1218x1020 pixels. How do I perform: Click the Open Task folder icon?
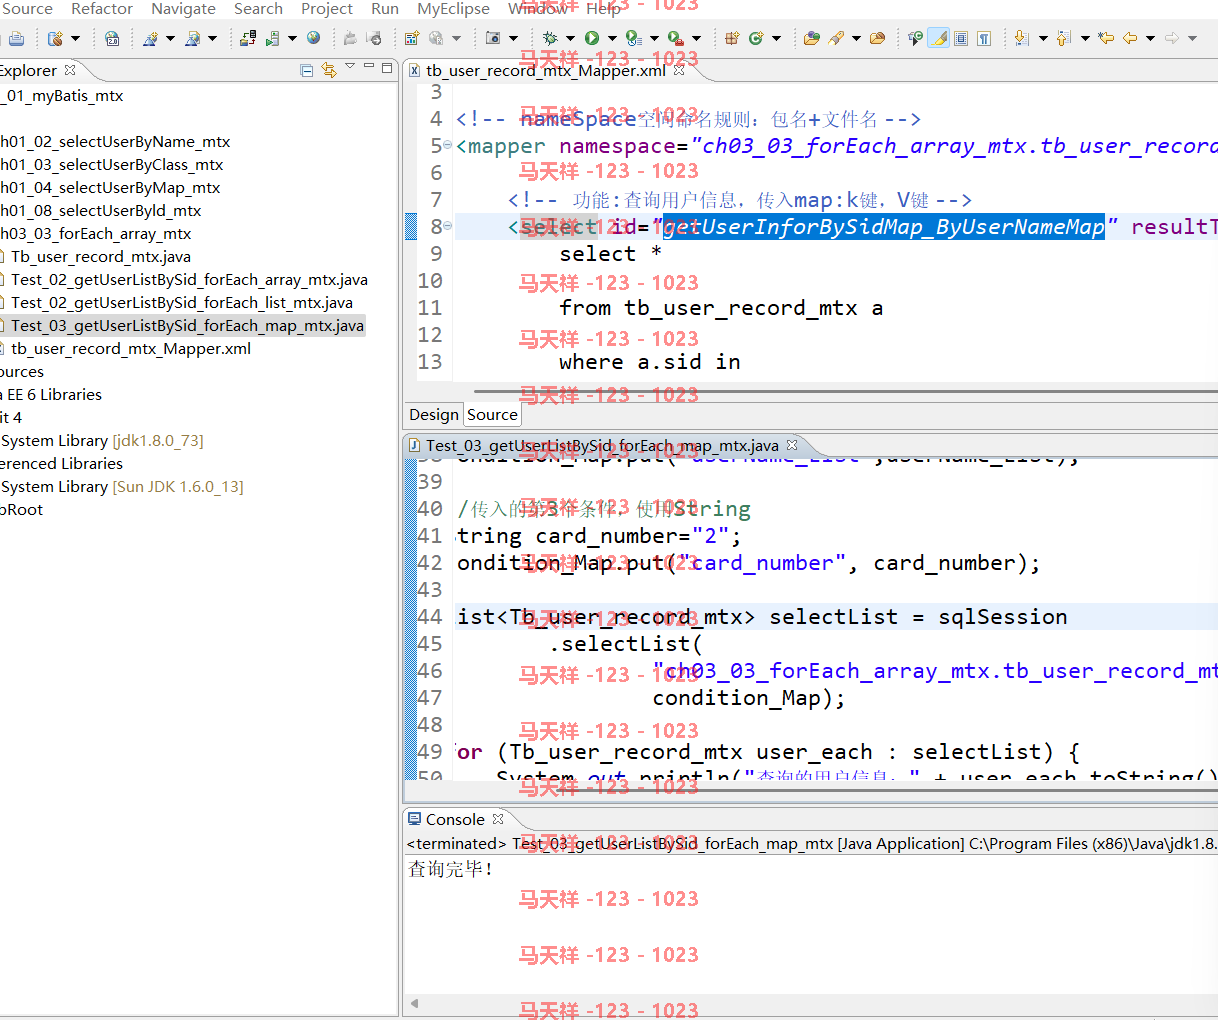[x=877, y=38]
